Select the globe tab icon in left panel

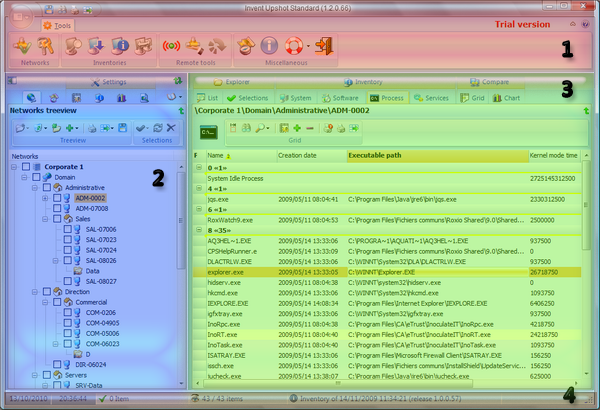tap(31, 98)
